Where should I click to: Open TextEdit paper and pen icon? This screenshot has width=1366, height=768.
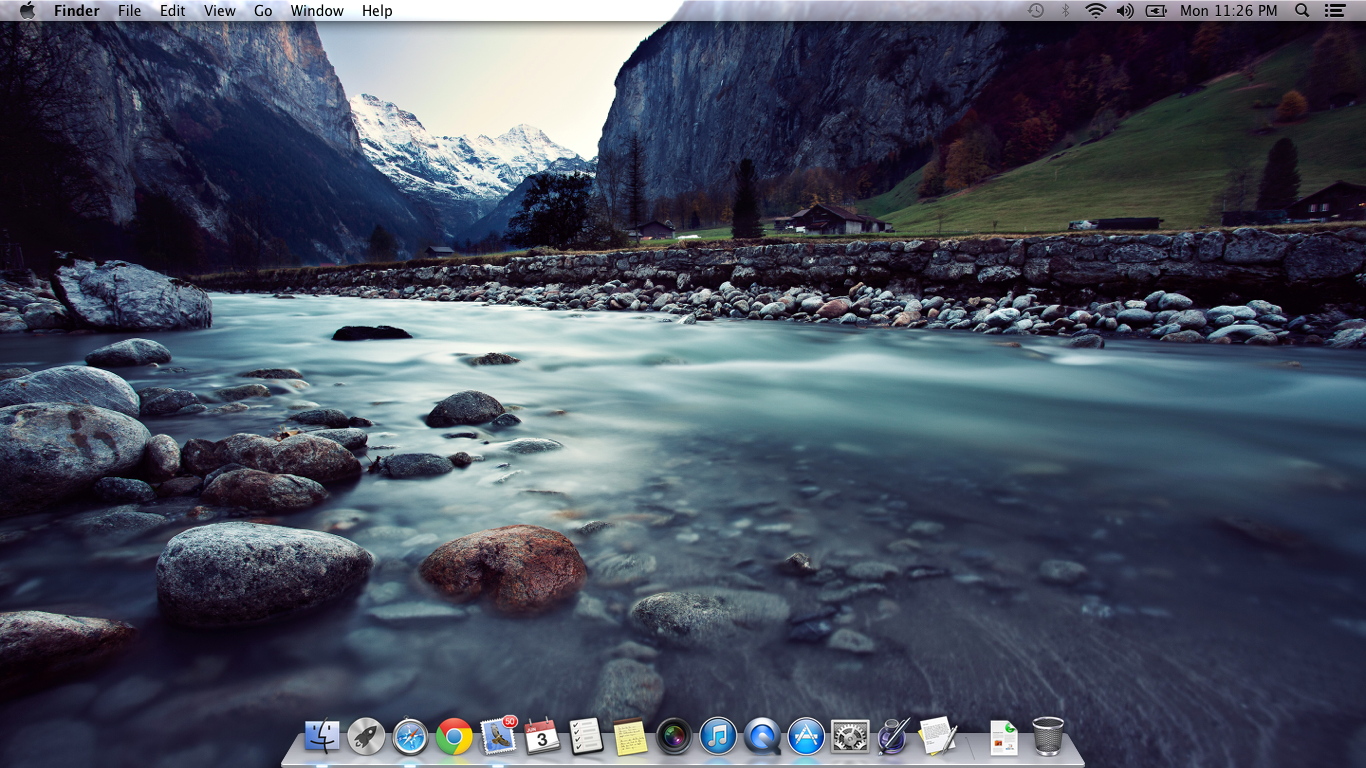pyautogui.click(x=938, y=737)
